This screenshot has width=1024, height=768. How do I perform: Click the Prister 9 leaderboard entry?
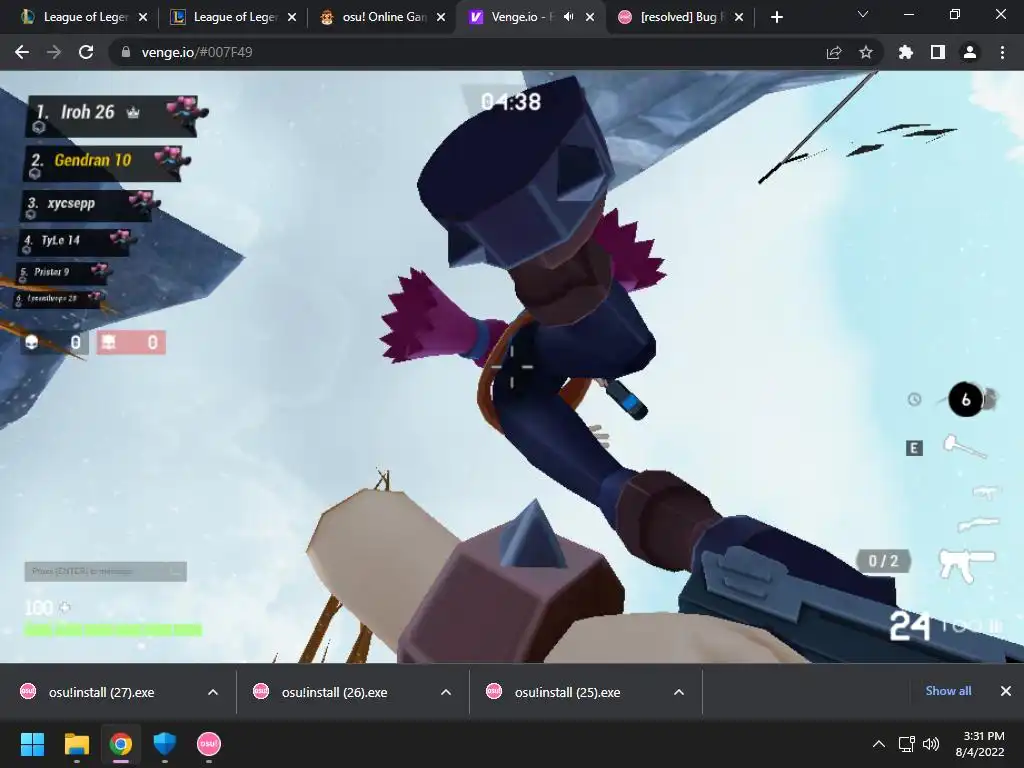click(63, 272)
